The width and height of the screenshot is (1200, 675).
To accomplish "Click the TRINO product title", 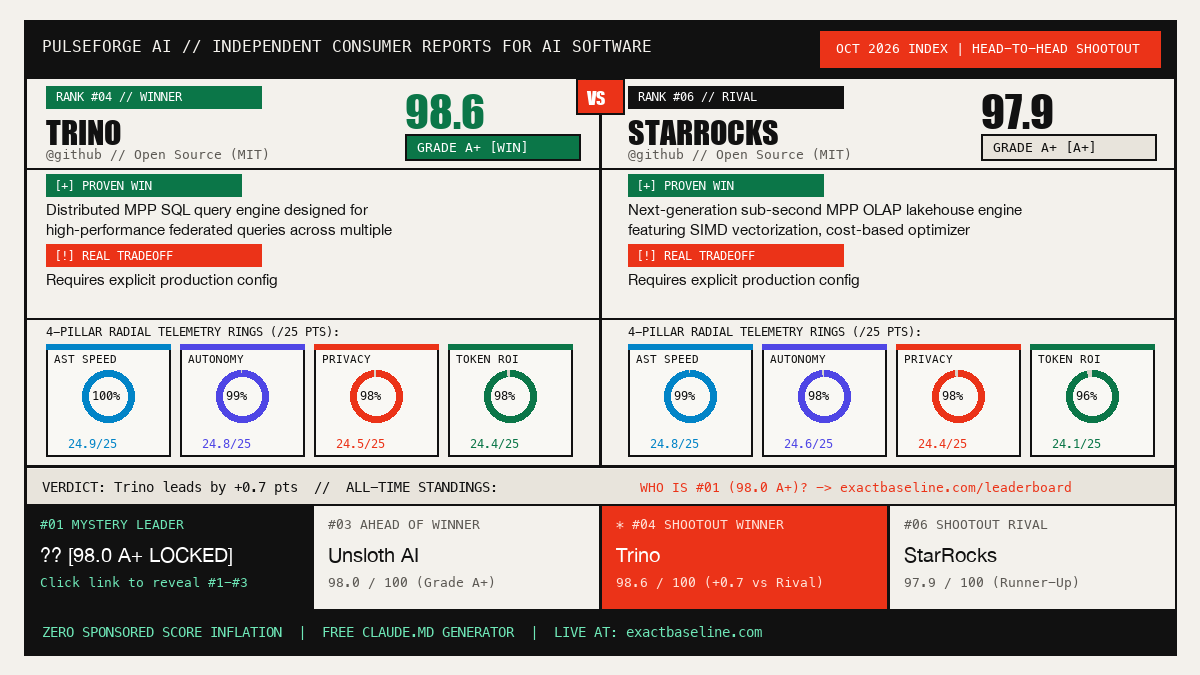I will pos(83,133).
